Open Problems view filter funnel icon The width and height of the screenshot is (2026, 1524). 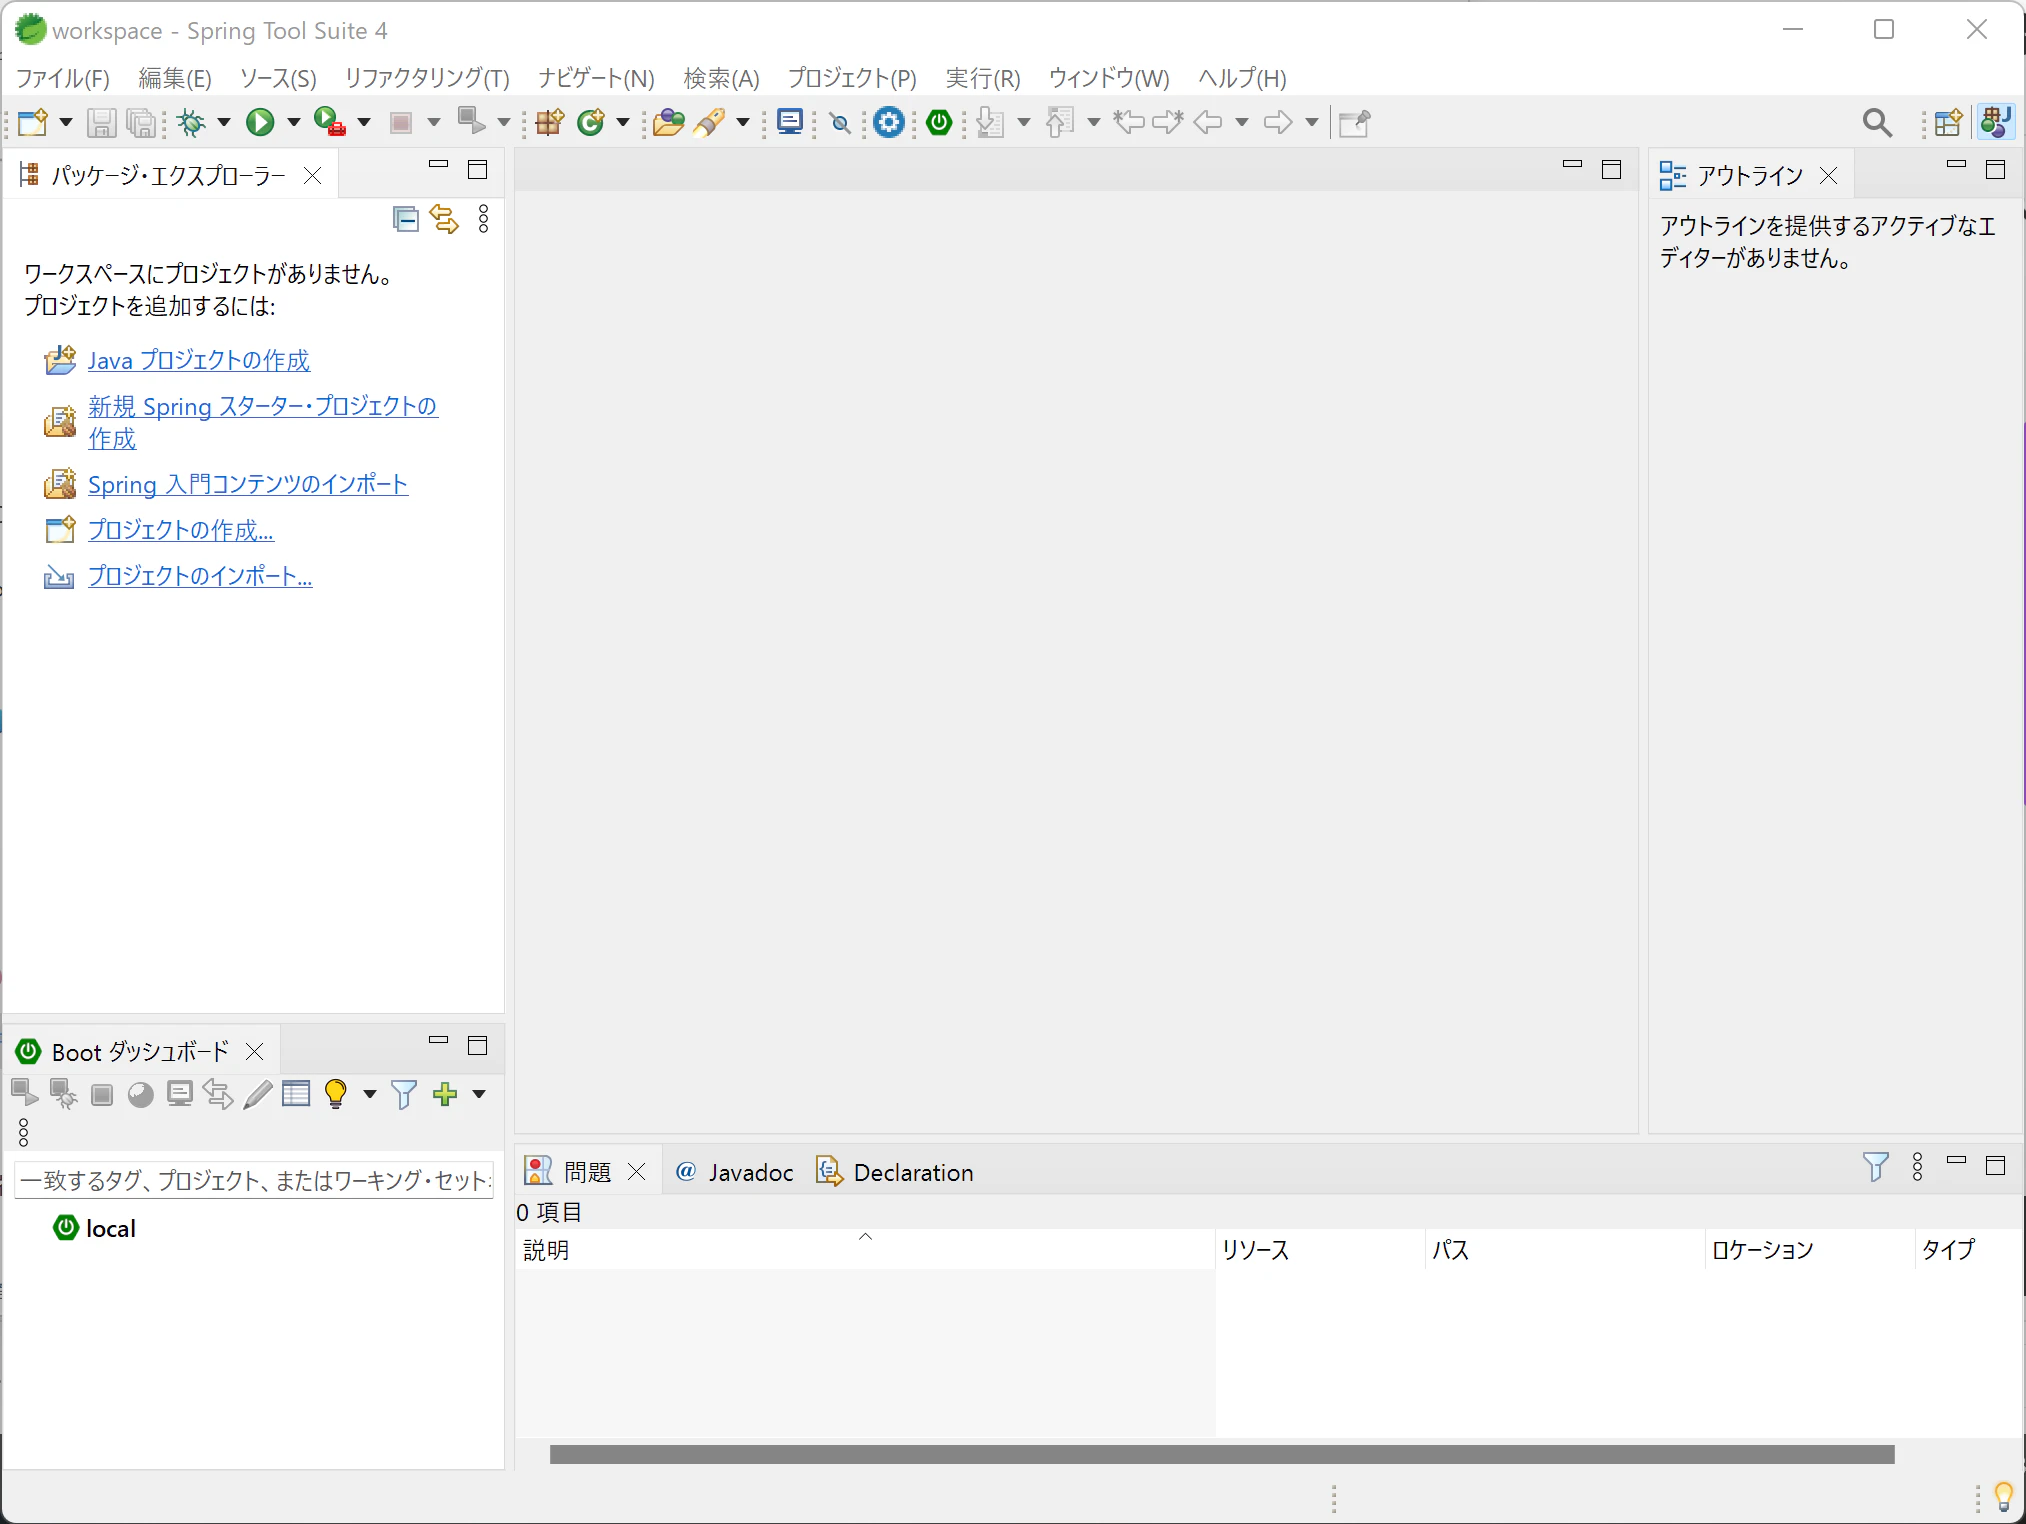(1876, 1166)
